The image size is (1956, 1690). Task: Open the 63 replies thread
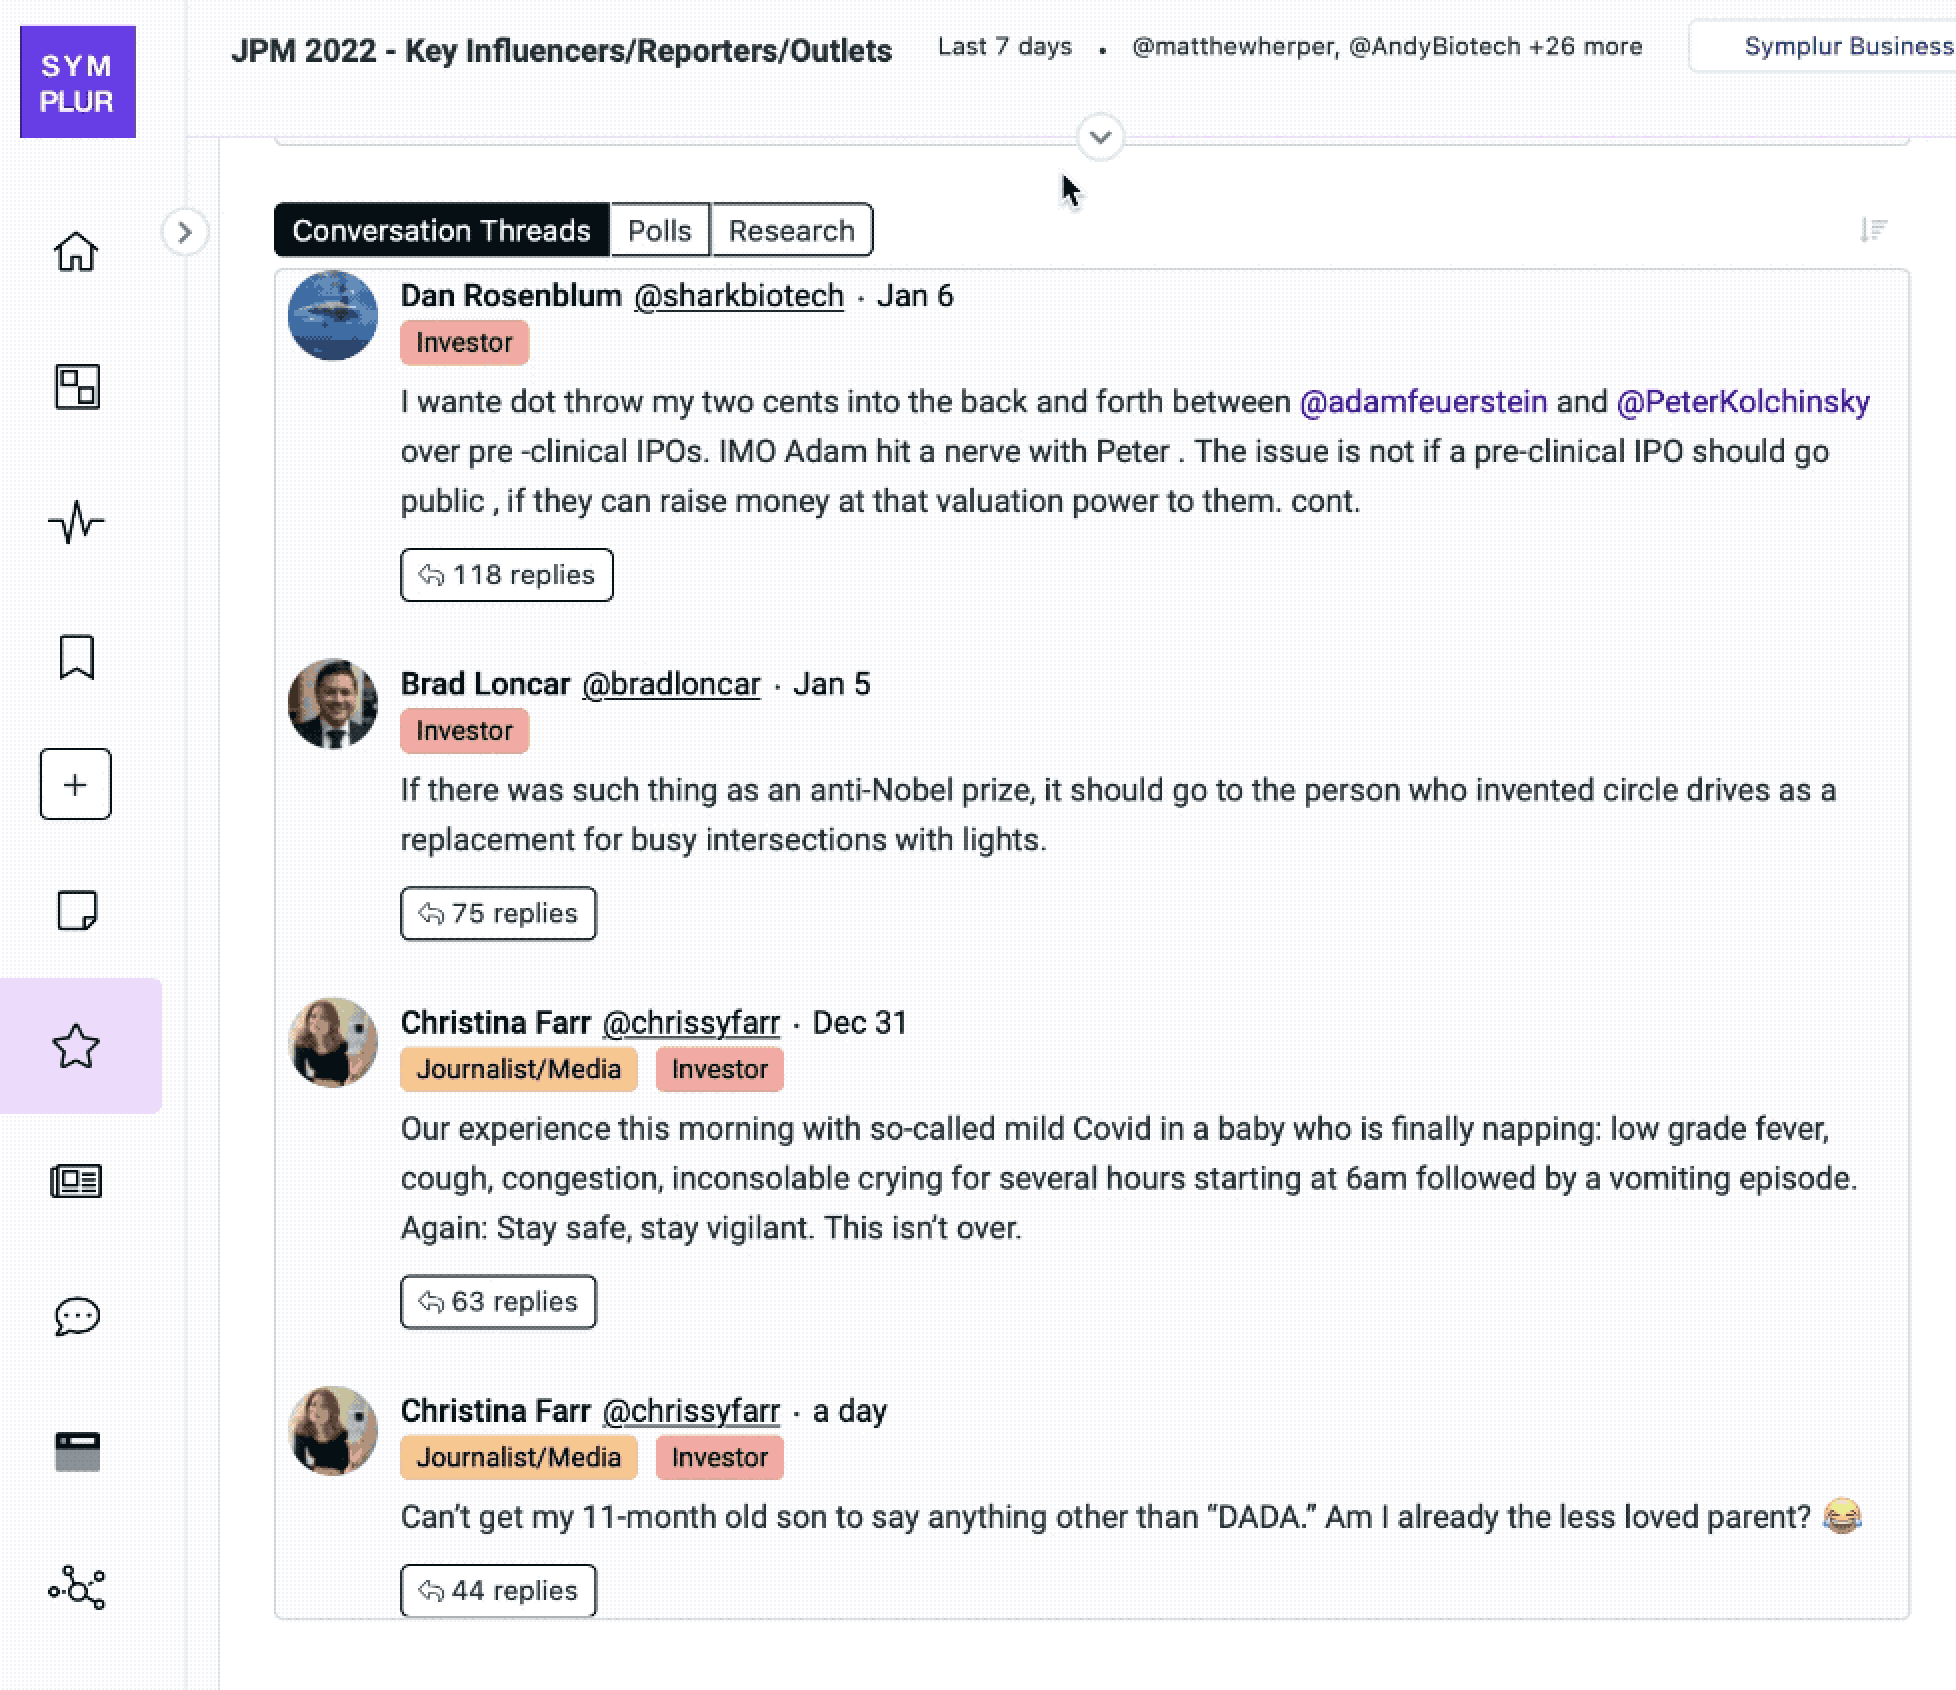coord(498,1301)
